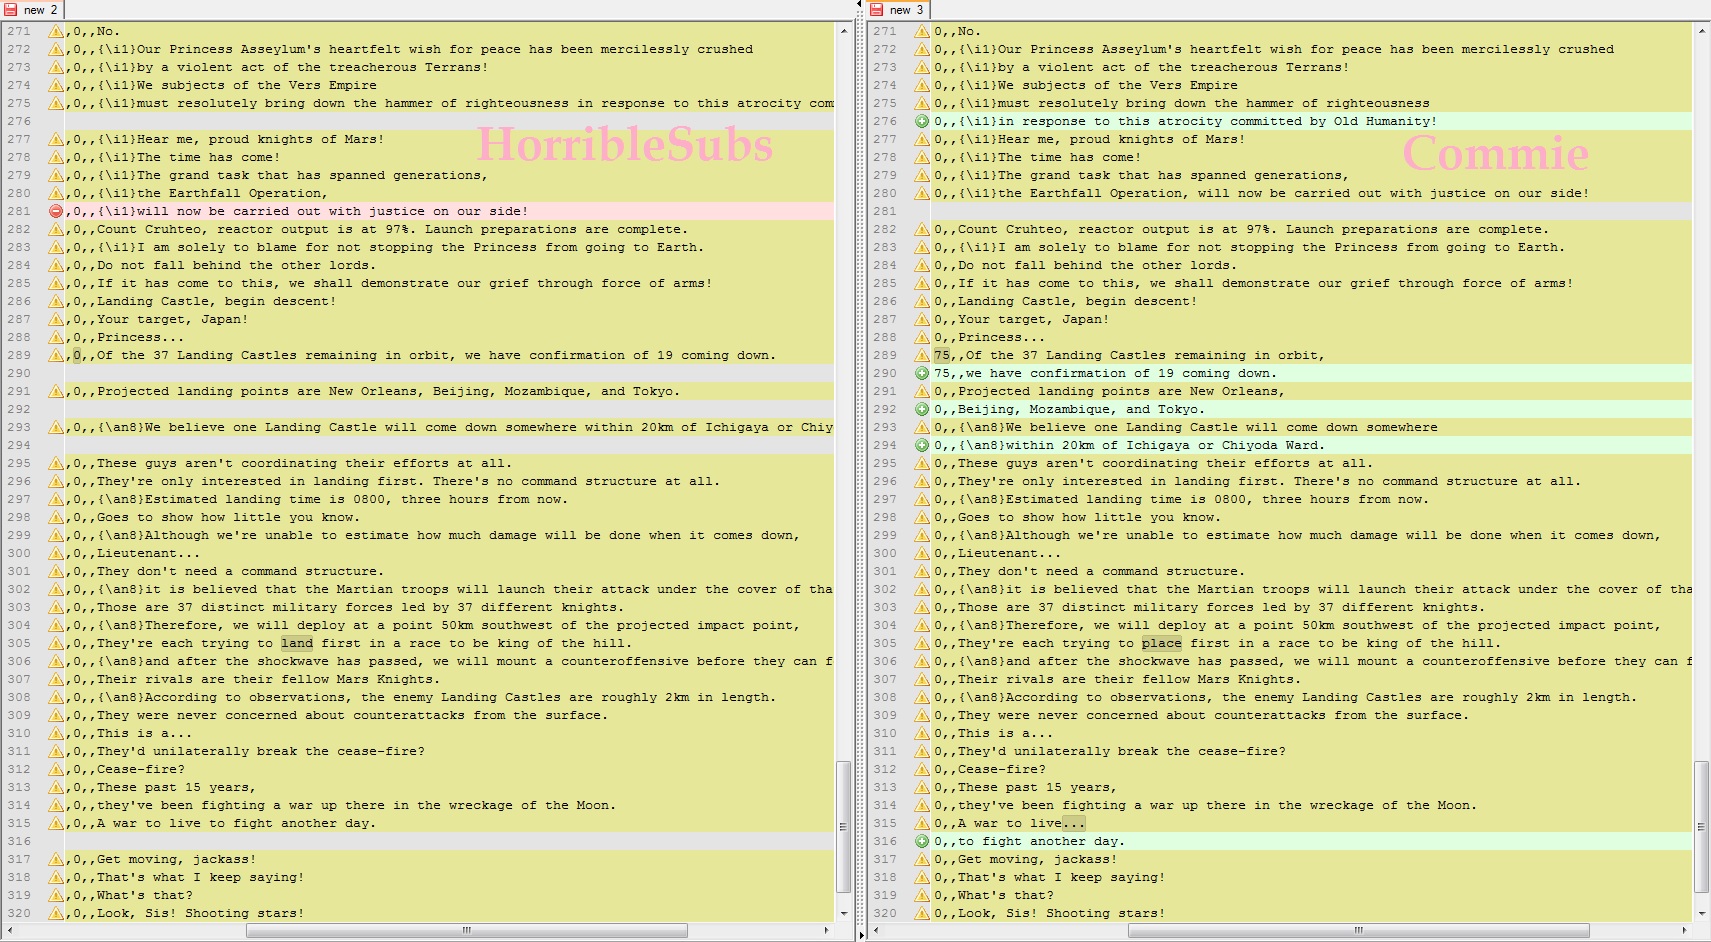Viewport: 1711px width, 942px height.
Task: Click the red minus marker on line 281
Action: [56, 211]
